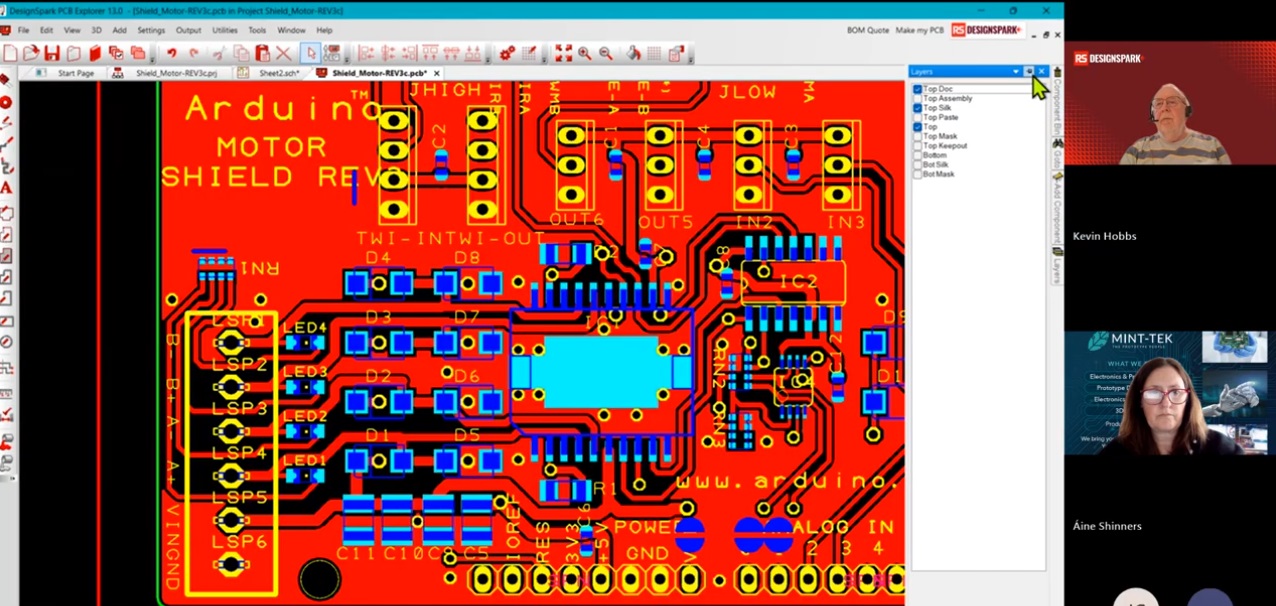Open the Window menu
This screenshot has height=606, width=1276.
click(x=291, y=30)
